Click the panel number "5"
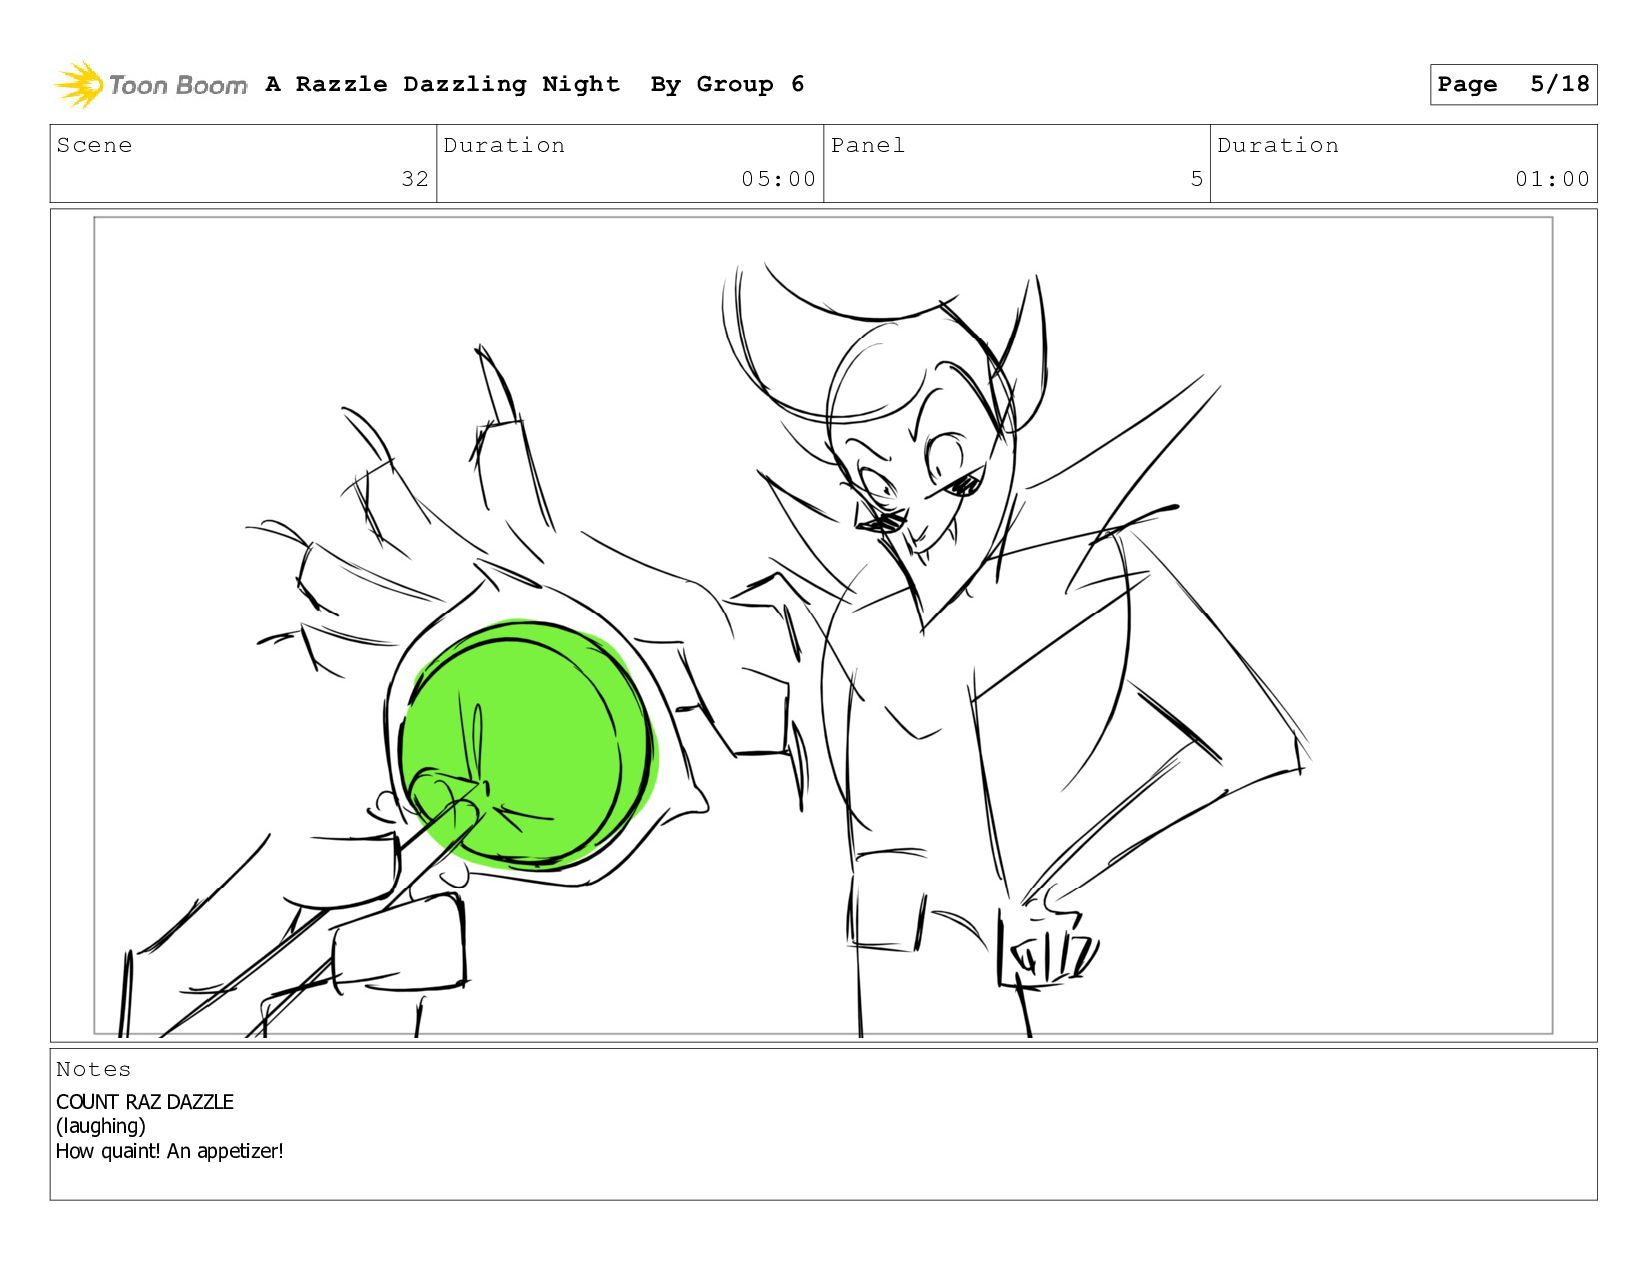Screen dimensions: 1650x1275 coord(1196,179)
